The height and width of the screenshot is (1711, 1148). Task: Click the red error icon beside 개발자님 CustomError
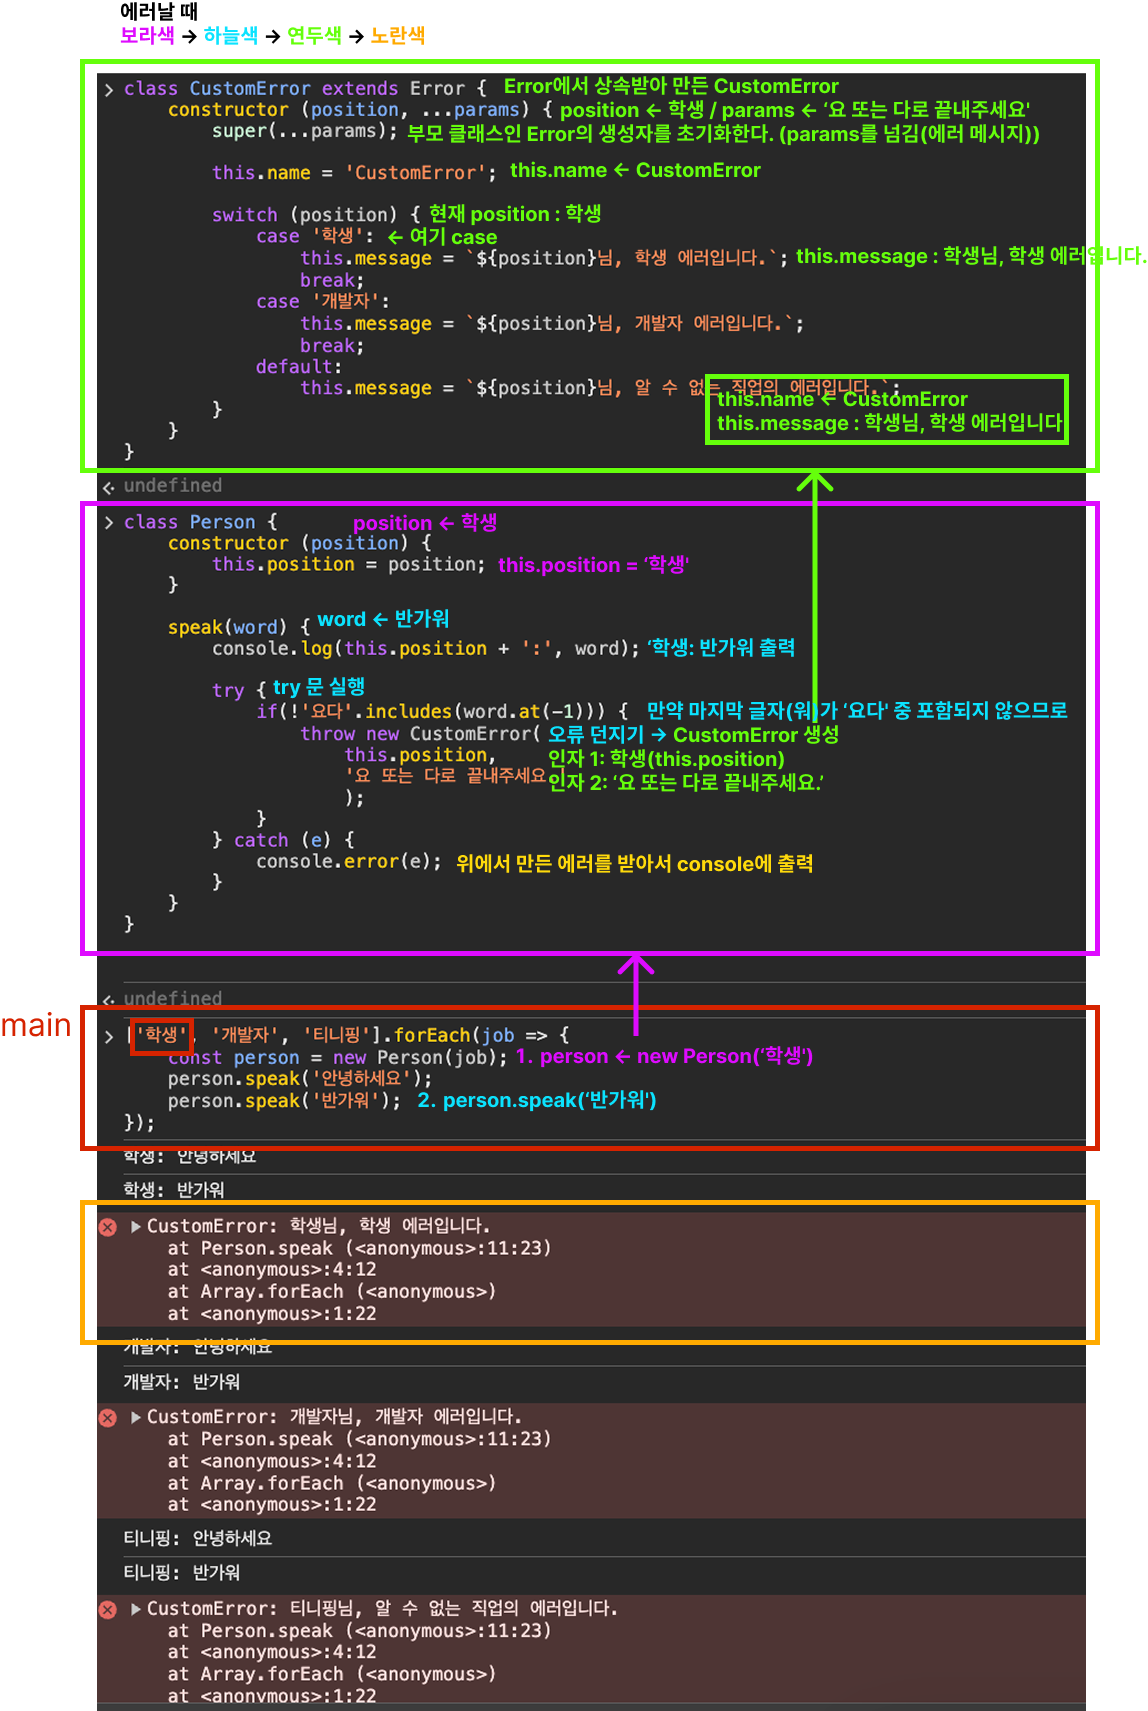pos(108,1418)
